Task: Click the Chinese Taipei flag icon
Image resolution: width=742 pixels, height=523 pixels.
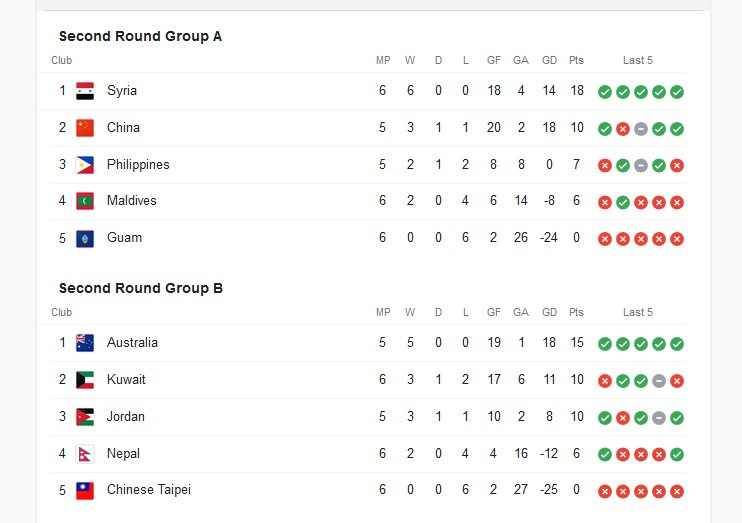Action: point(85,491)
